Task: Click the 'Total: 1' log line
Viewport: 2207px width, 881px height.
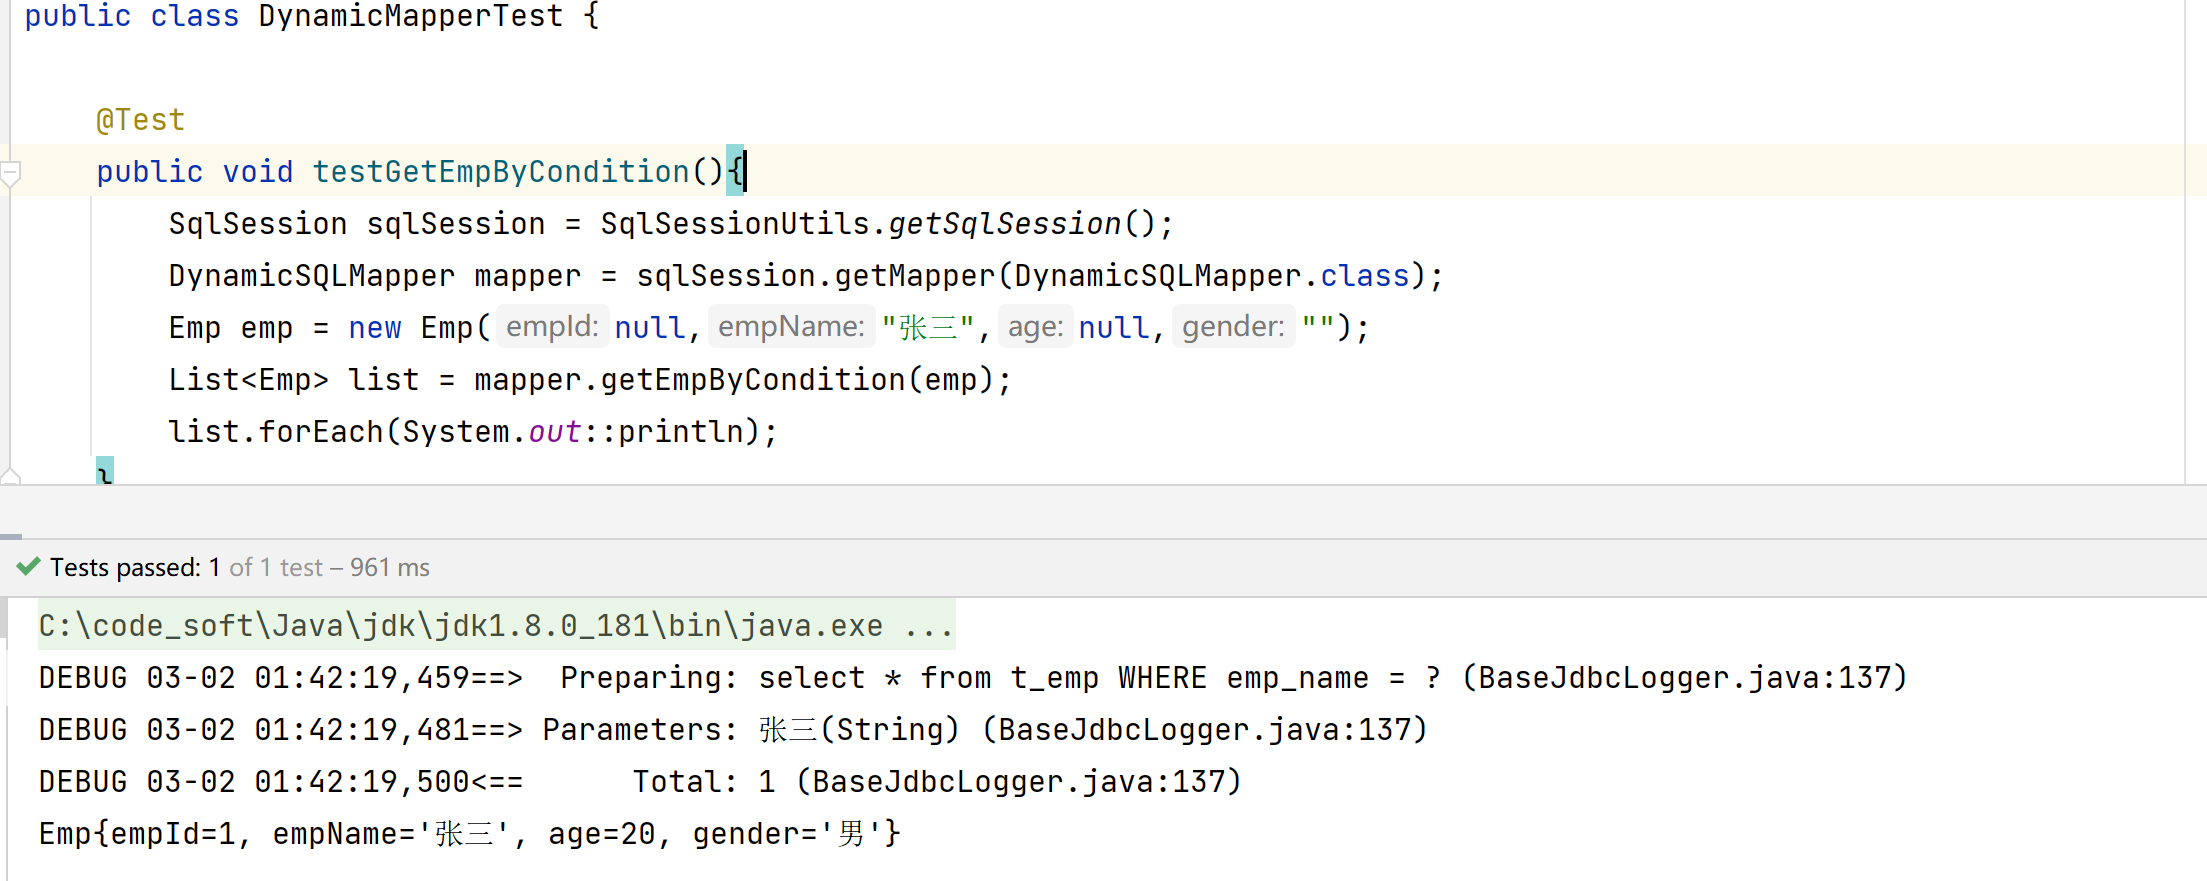Action: (640, 782)
